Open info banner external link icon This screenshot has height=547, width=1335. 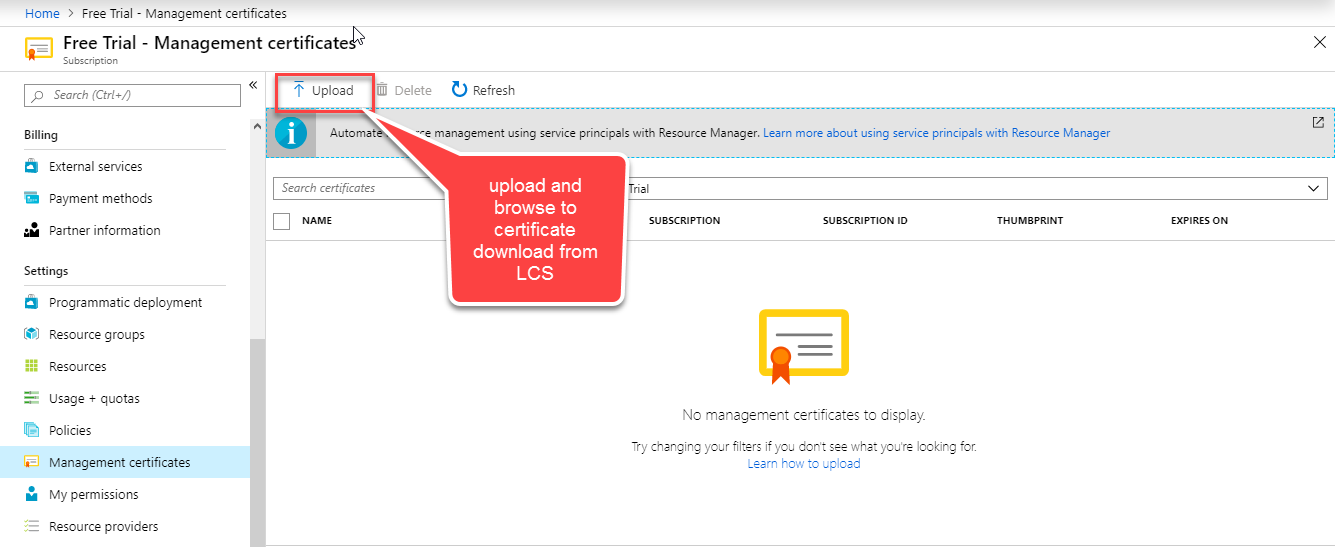pyautogui.click(x=1318, y=122)
